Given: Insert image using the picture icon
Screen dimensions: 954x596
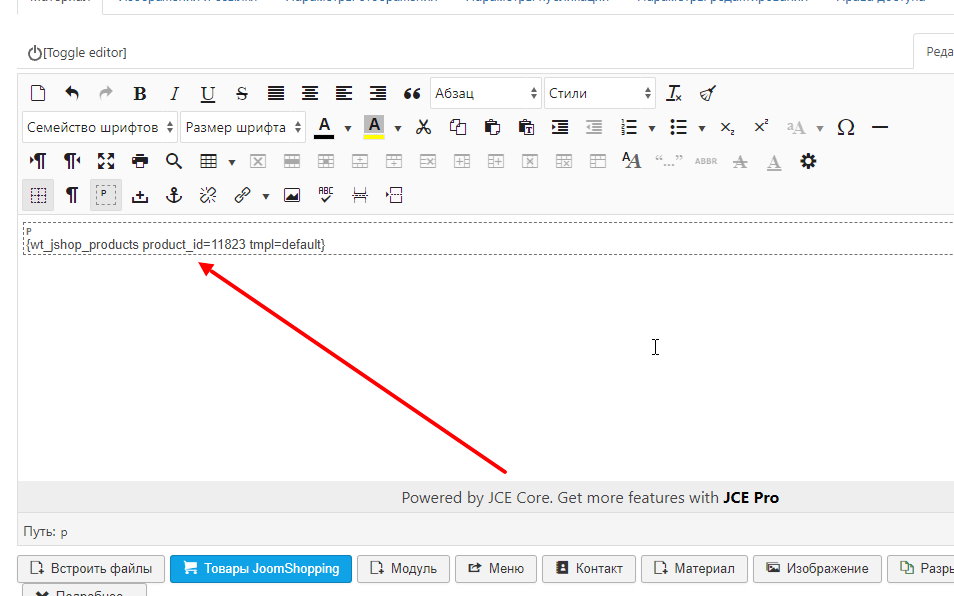Looking at the screenshot, I should 292,195.
